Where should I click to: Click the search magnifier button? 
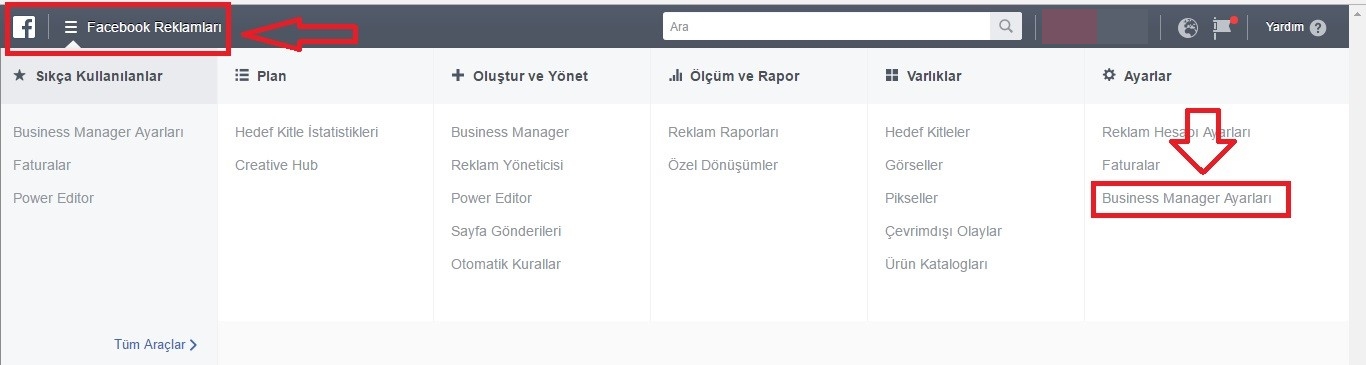coord(1006,27)
